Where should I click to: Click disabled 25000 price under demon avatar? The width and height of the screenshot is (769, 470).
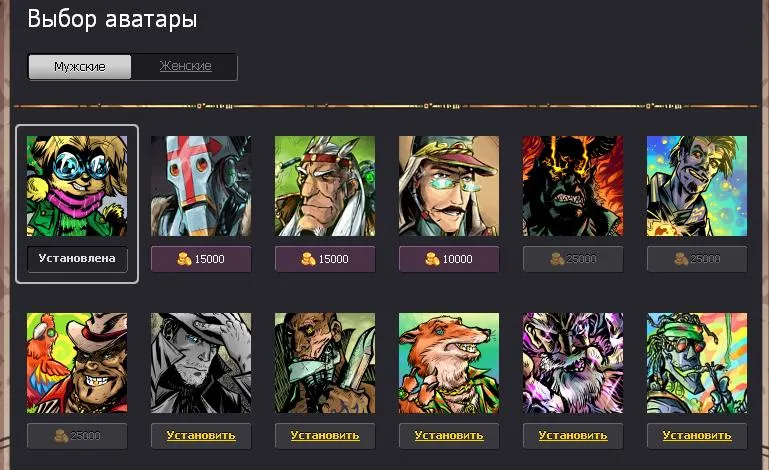(x=573, y=259)
